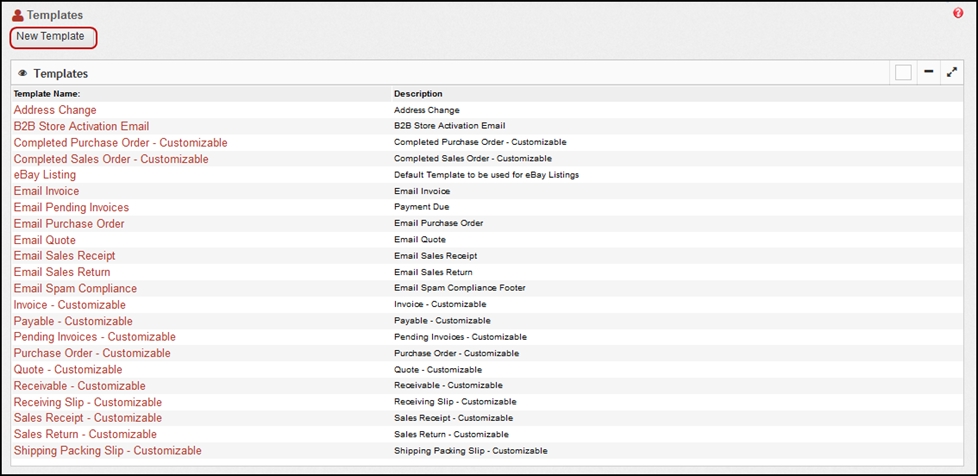Toggle the eye icon in the Templates panel header
The image size is (978, 476).
[23, 74]
